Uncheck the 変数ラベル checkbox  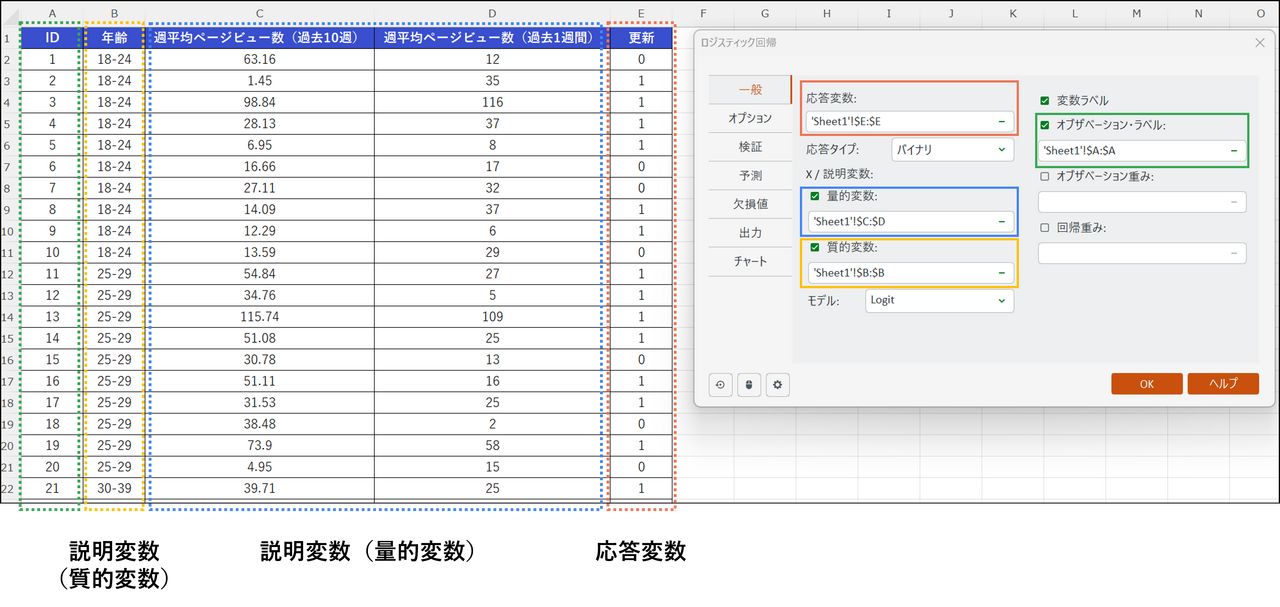[x=1045, y=101]
